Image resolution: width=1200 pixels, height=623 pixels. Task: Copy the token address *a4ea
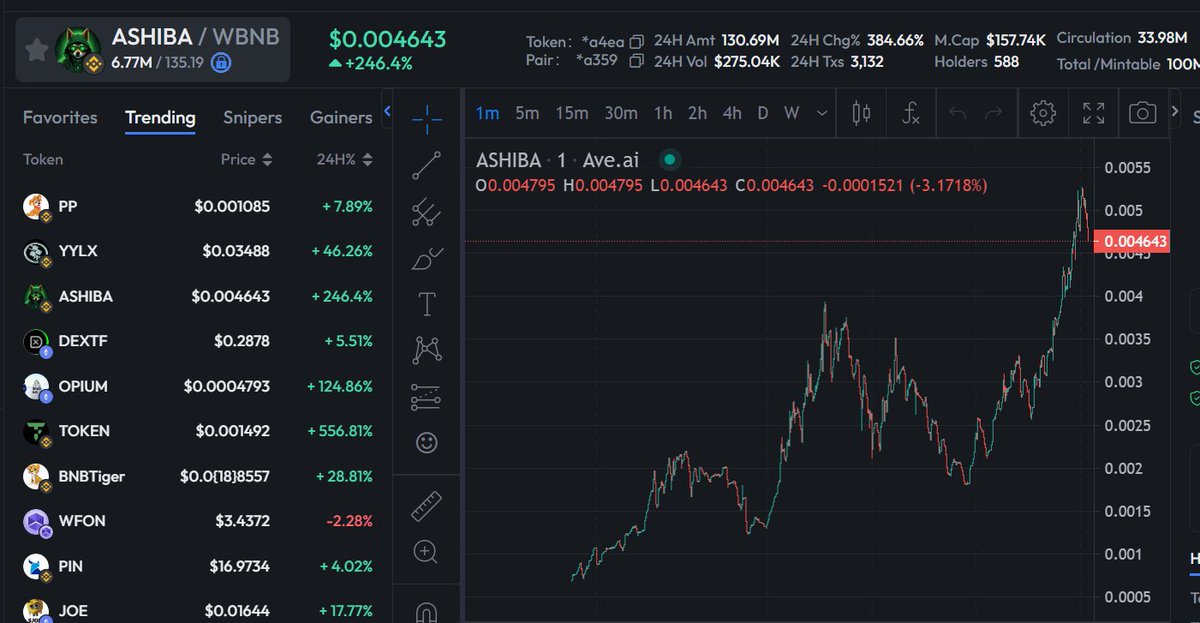[x=637, y=42]
